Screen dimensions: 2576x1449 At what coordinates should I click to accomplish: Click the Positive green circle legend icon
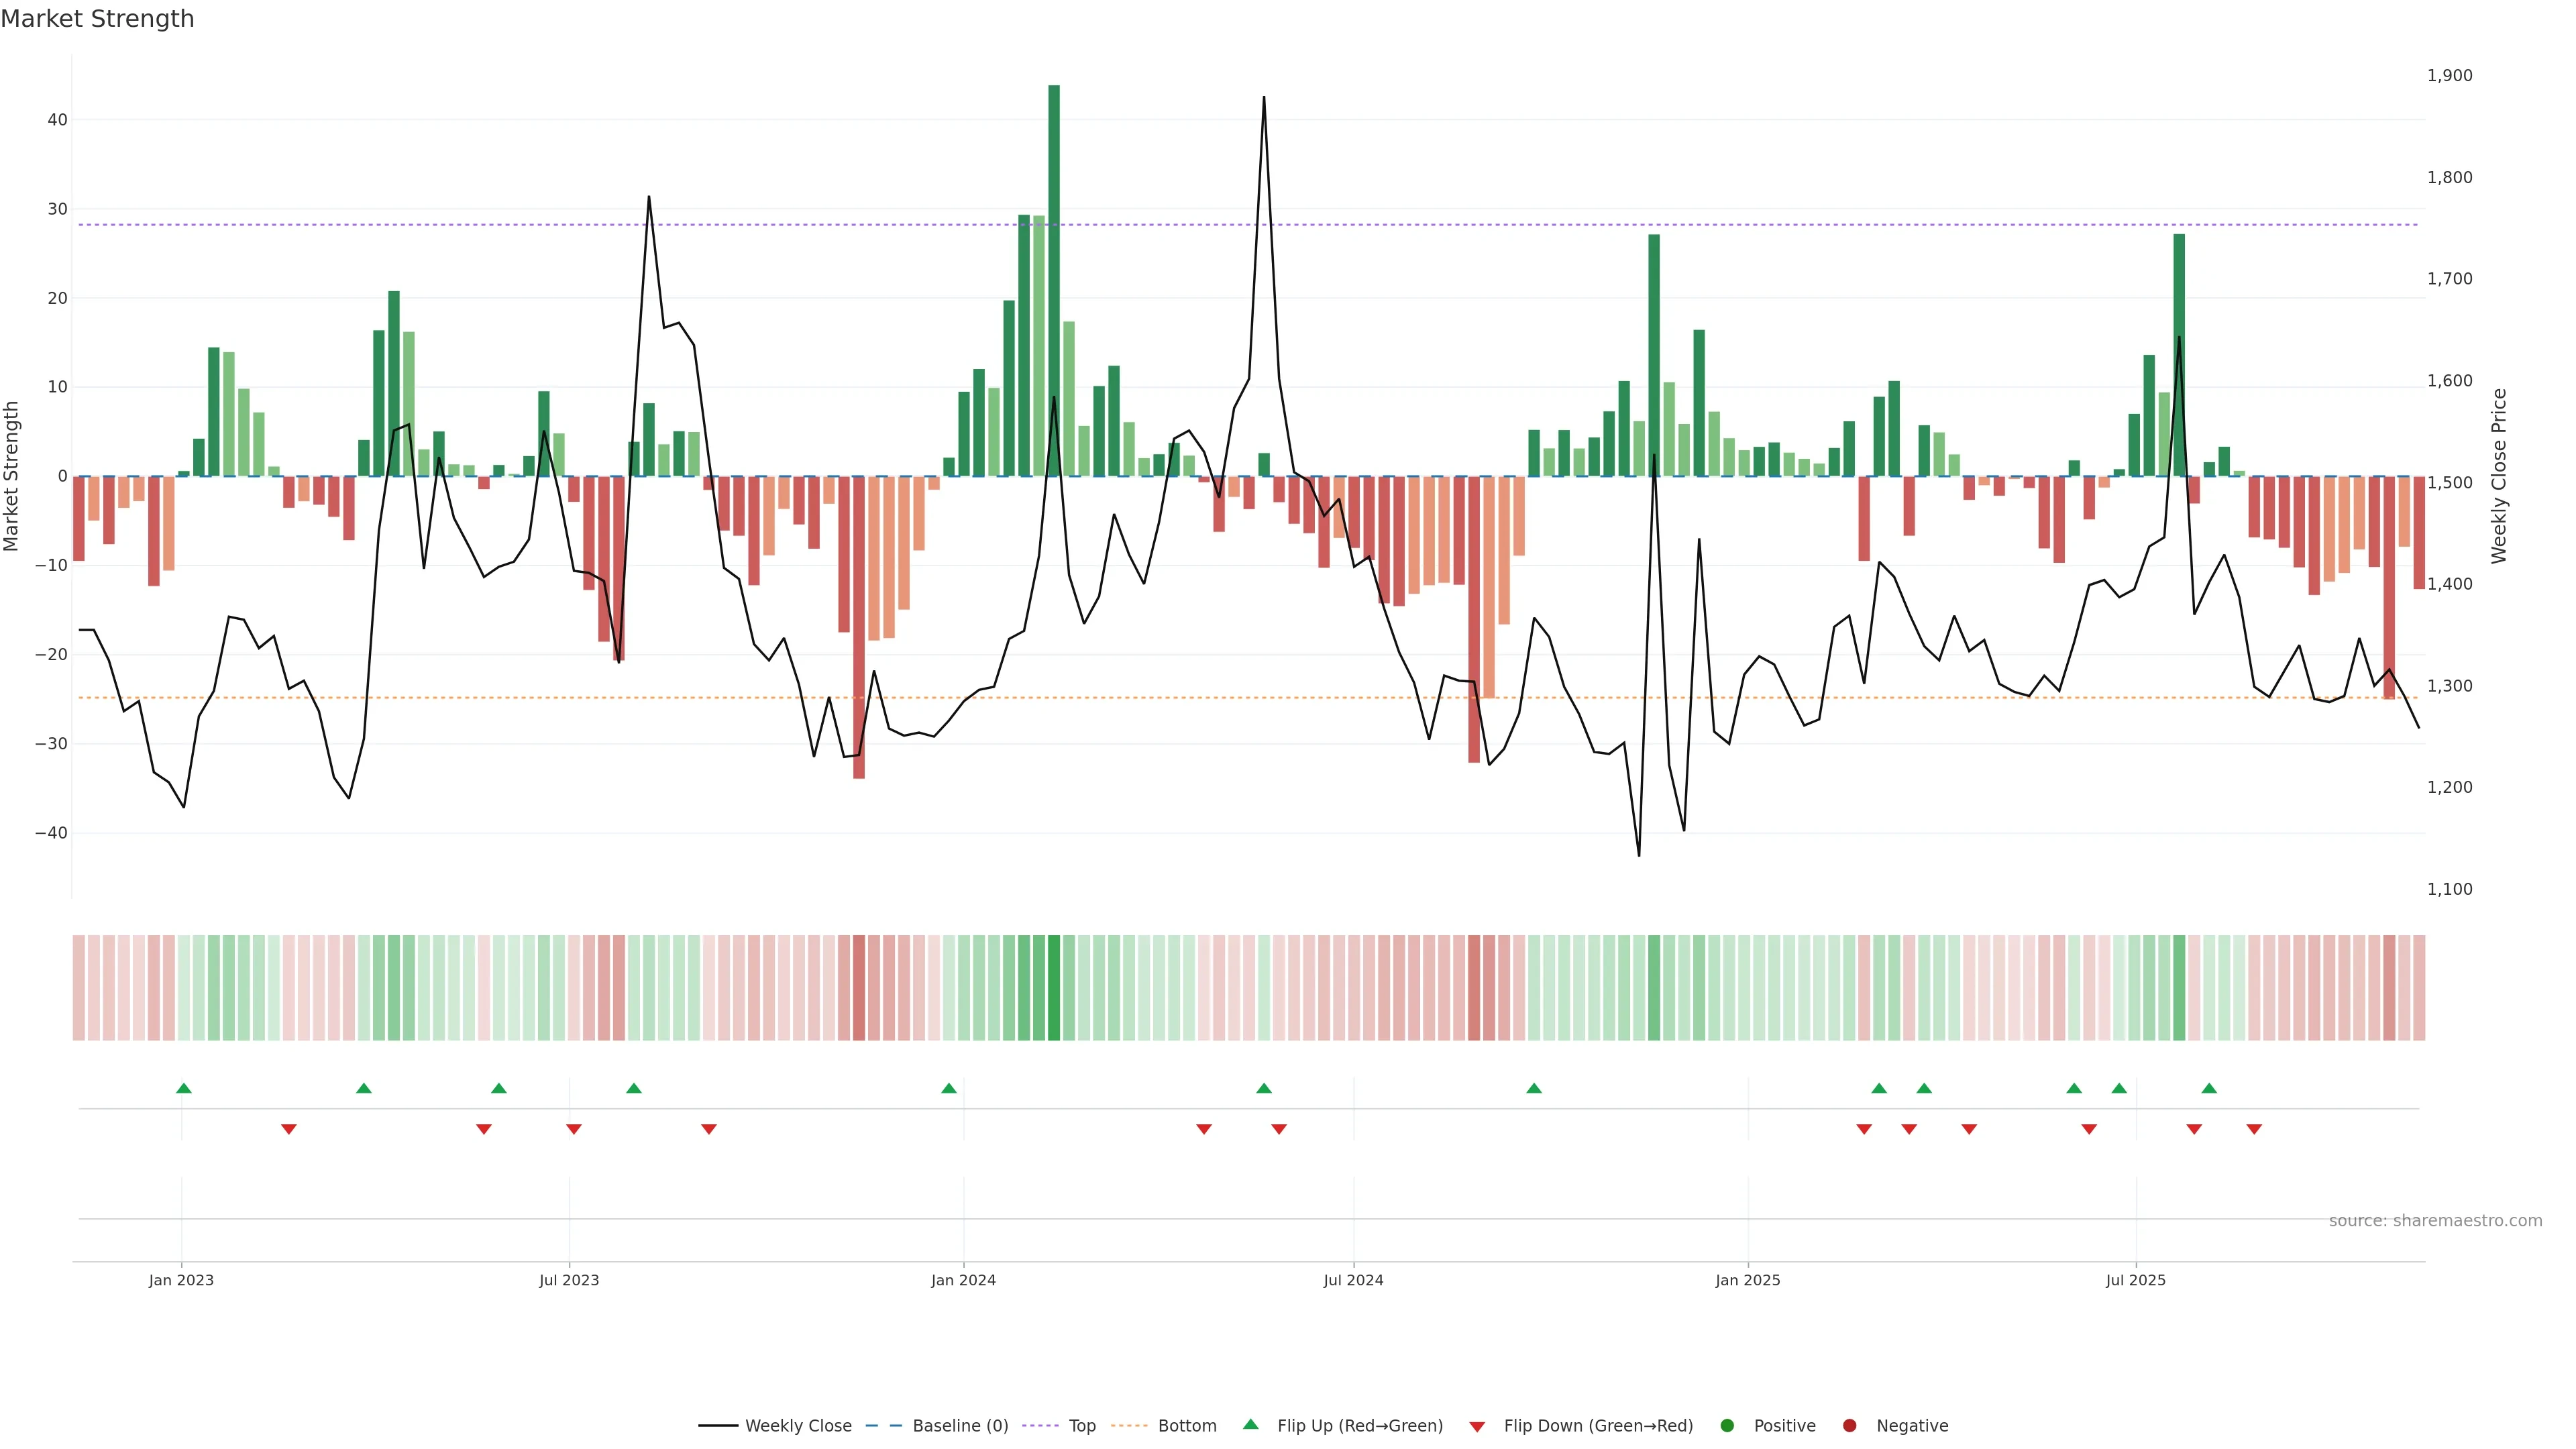1727,1426
